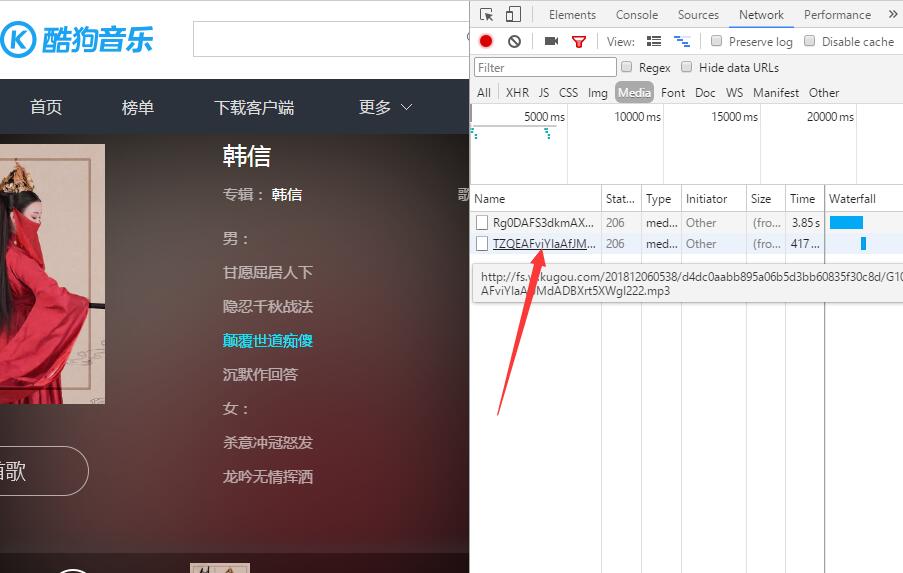Screen dimensions: 903x573
Task: Filter requests by WS
Action: pyautogui.click(x=734, y=93)
